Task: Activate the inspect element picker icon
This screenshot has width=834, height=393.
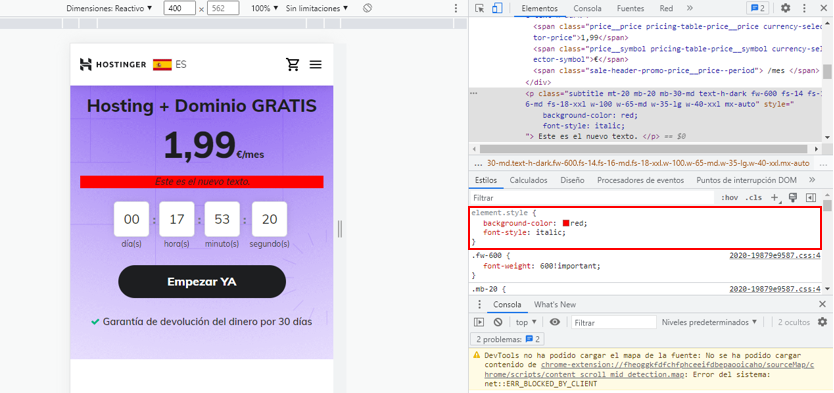Action: pos(480,8)
